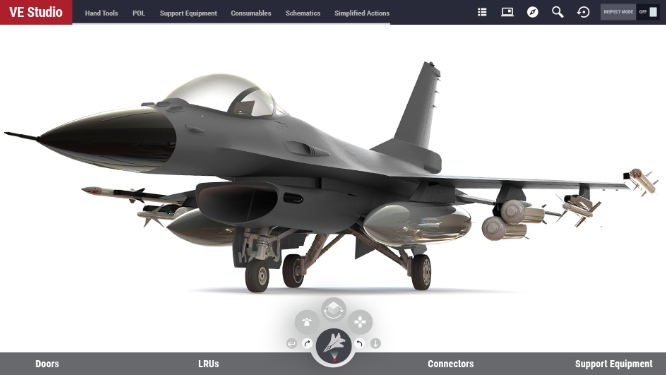Click the central jet aircraft button

click(x=334, y=344)
